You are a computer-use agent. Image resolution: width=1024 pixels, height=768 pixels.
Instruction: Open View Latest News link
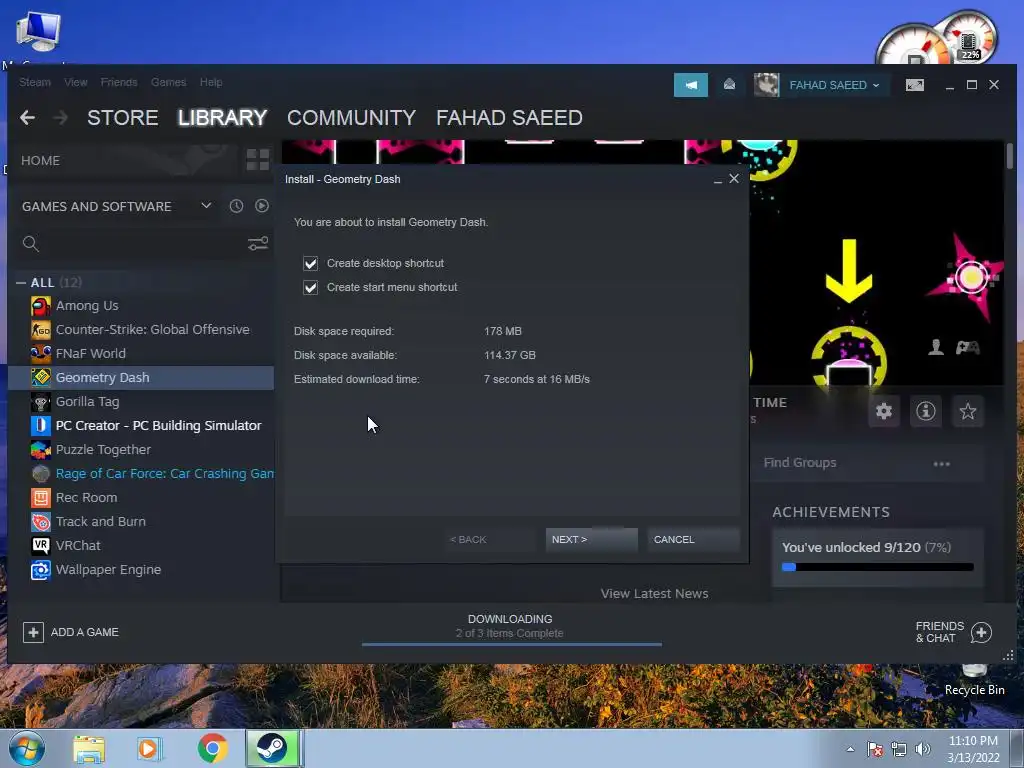(654, 594)
